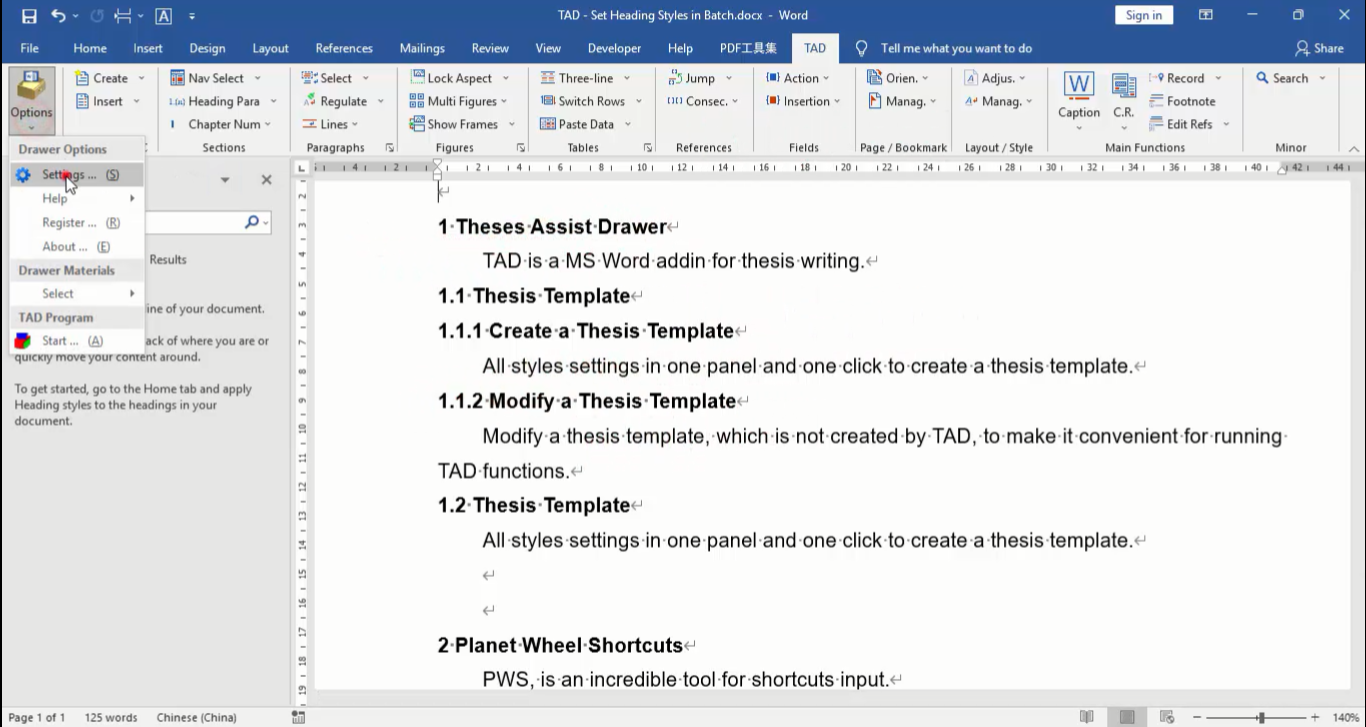Click the Search tool in Minor group
1366x727 pixels.
point(1282,78)
